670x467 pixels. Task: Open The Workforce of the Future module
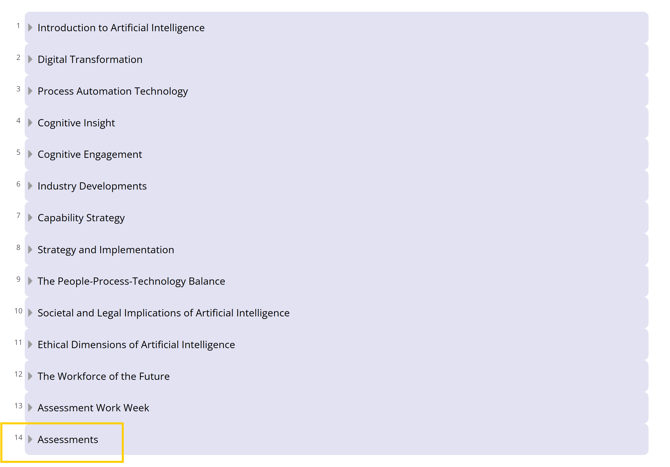point(103,377)
